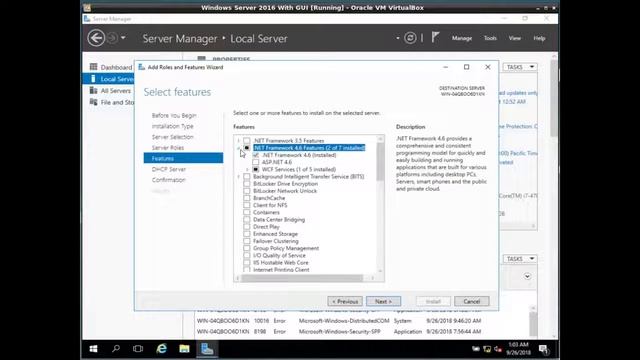
Task: Open Task View on the taskbar
Action: point(138,349)
